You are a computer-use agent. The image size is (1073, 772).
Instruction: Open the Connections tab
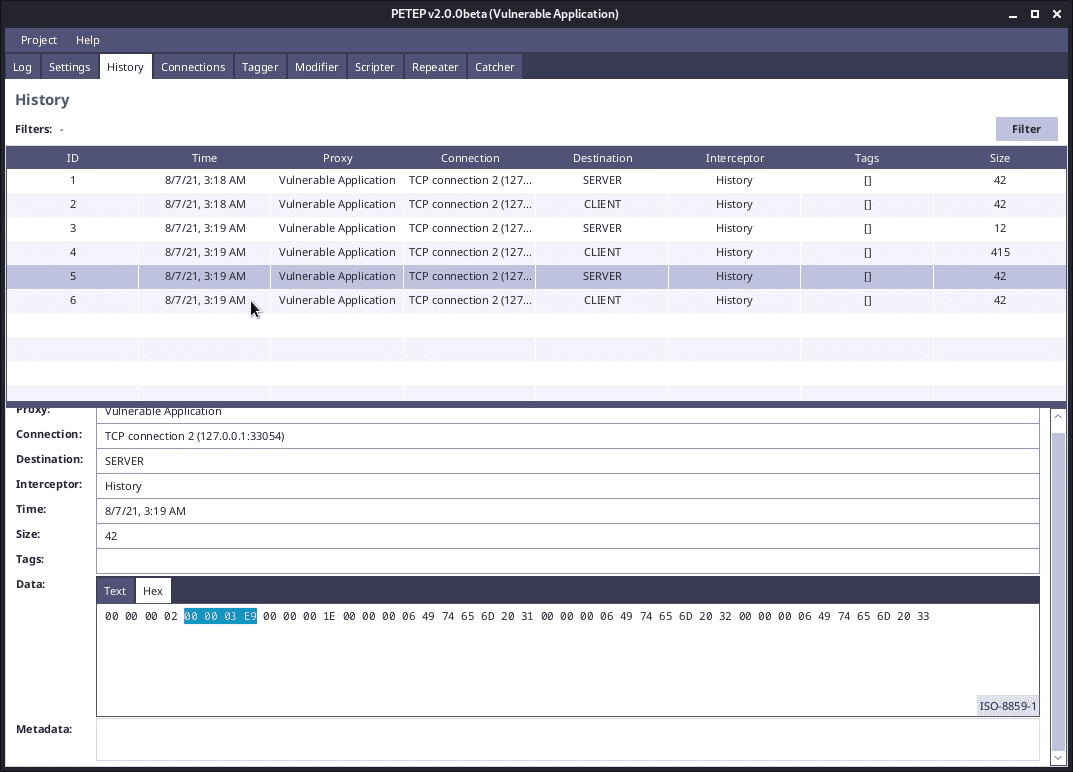point(193,67)
